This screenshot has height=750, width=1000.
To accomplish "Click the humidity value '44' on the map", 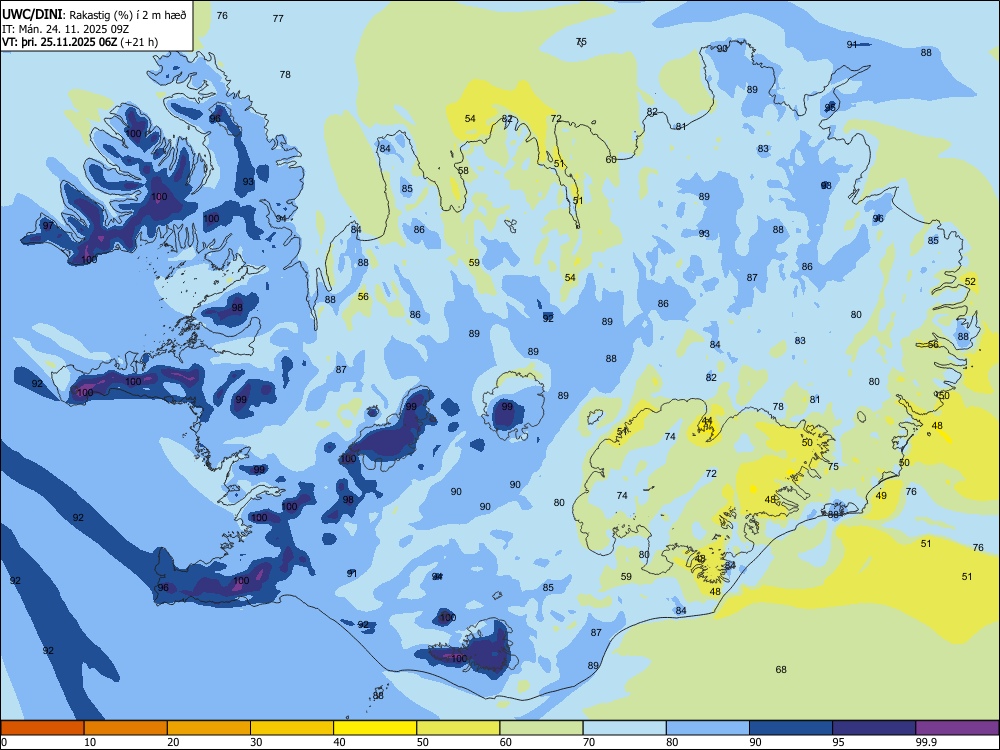I will coord(707,422).
